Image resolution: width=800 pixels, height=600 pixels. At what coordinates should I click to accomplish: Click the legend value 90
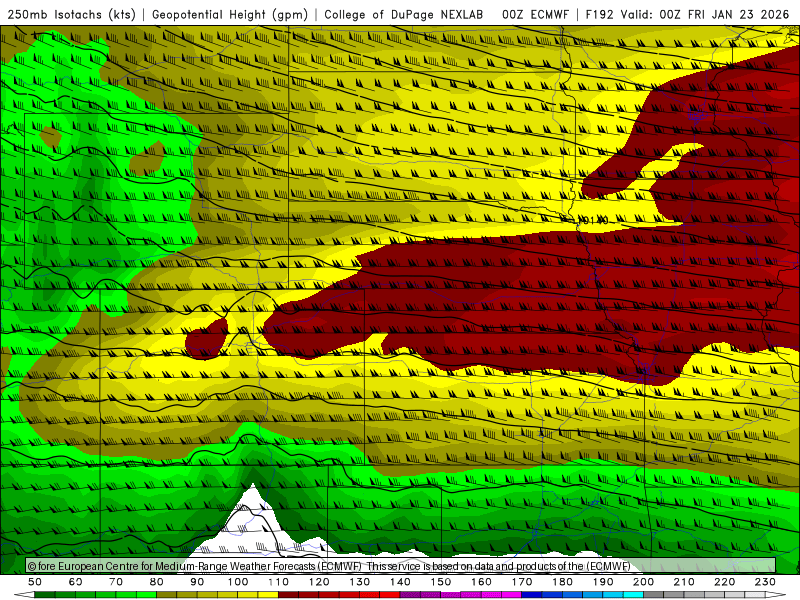point(197,582)
